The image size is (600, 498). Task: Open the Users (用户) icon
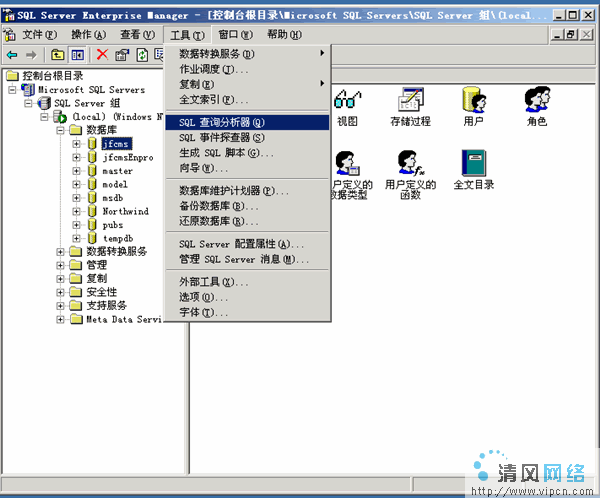(x=474, y=100)
